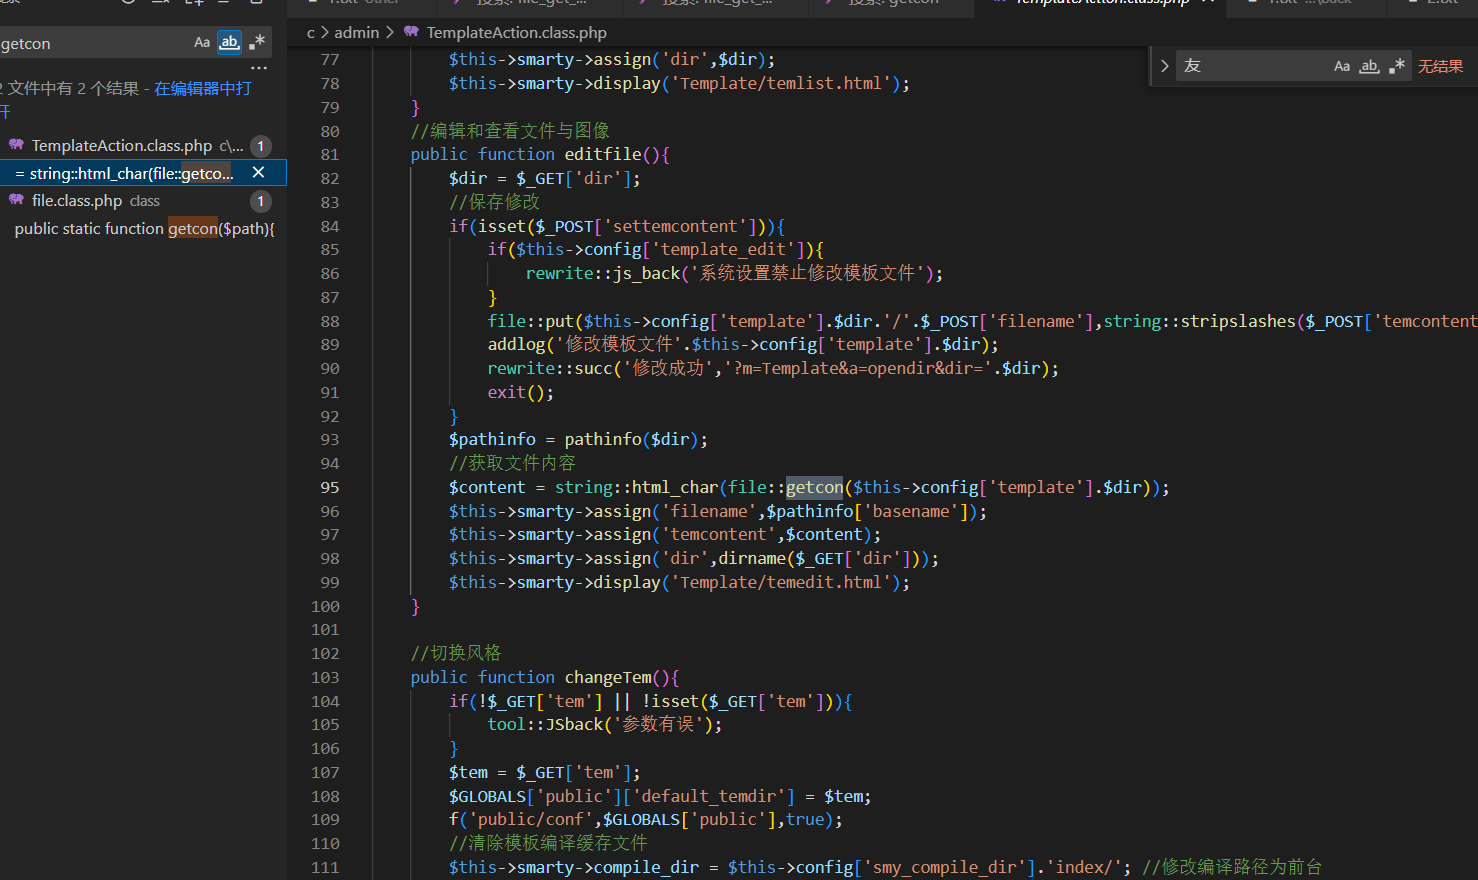The image size is (1478, 880).
Task: Click the addlog call on line 89
Action: (x=517, y=344)
